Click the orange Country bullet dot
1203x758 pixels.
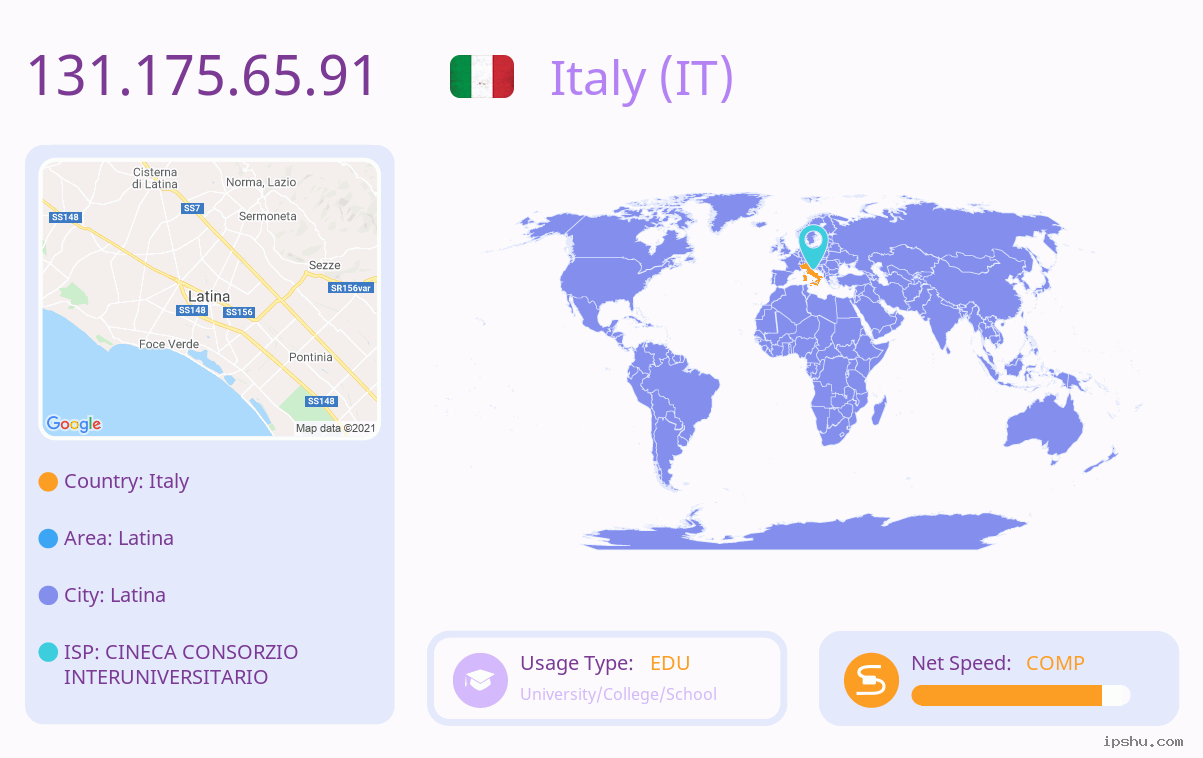tap(48, 481)
